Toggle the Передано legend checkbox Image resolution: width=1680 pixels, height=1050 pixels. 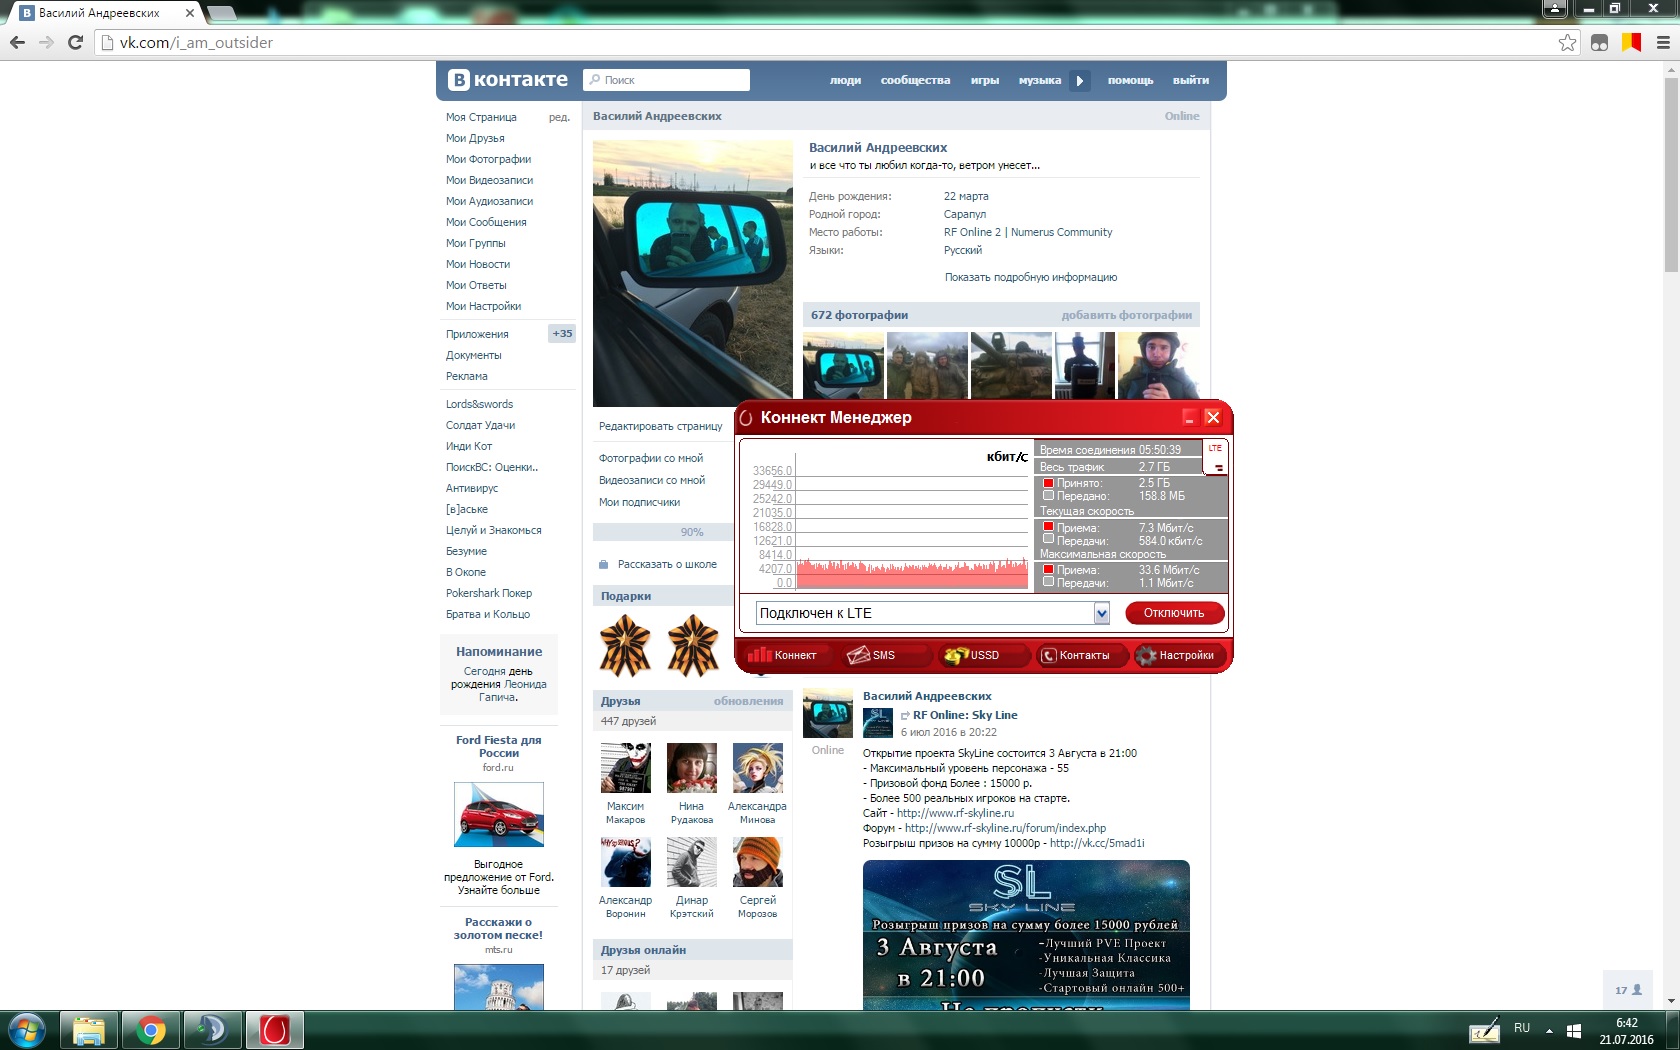click(x=1048, y=495)
